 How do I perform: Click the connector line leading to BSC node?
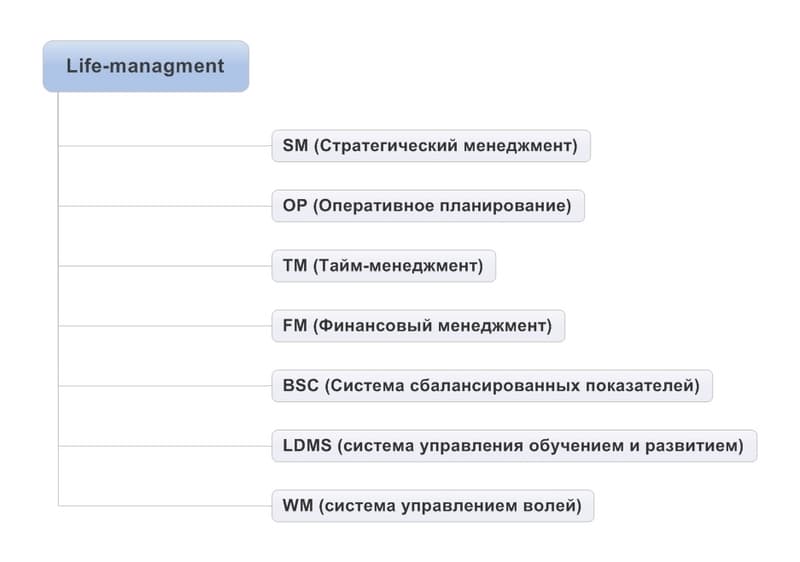pos(165,386)
